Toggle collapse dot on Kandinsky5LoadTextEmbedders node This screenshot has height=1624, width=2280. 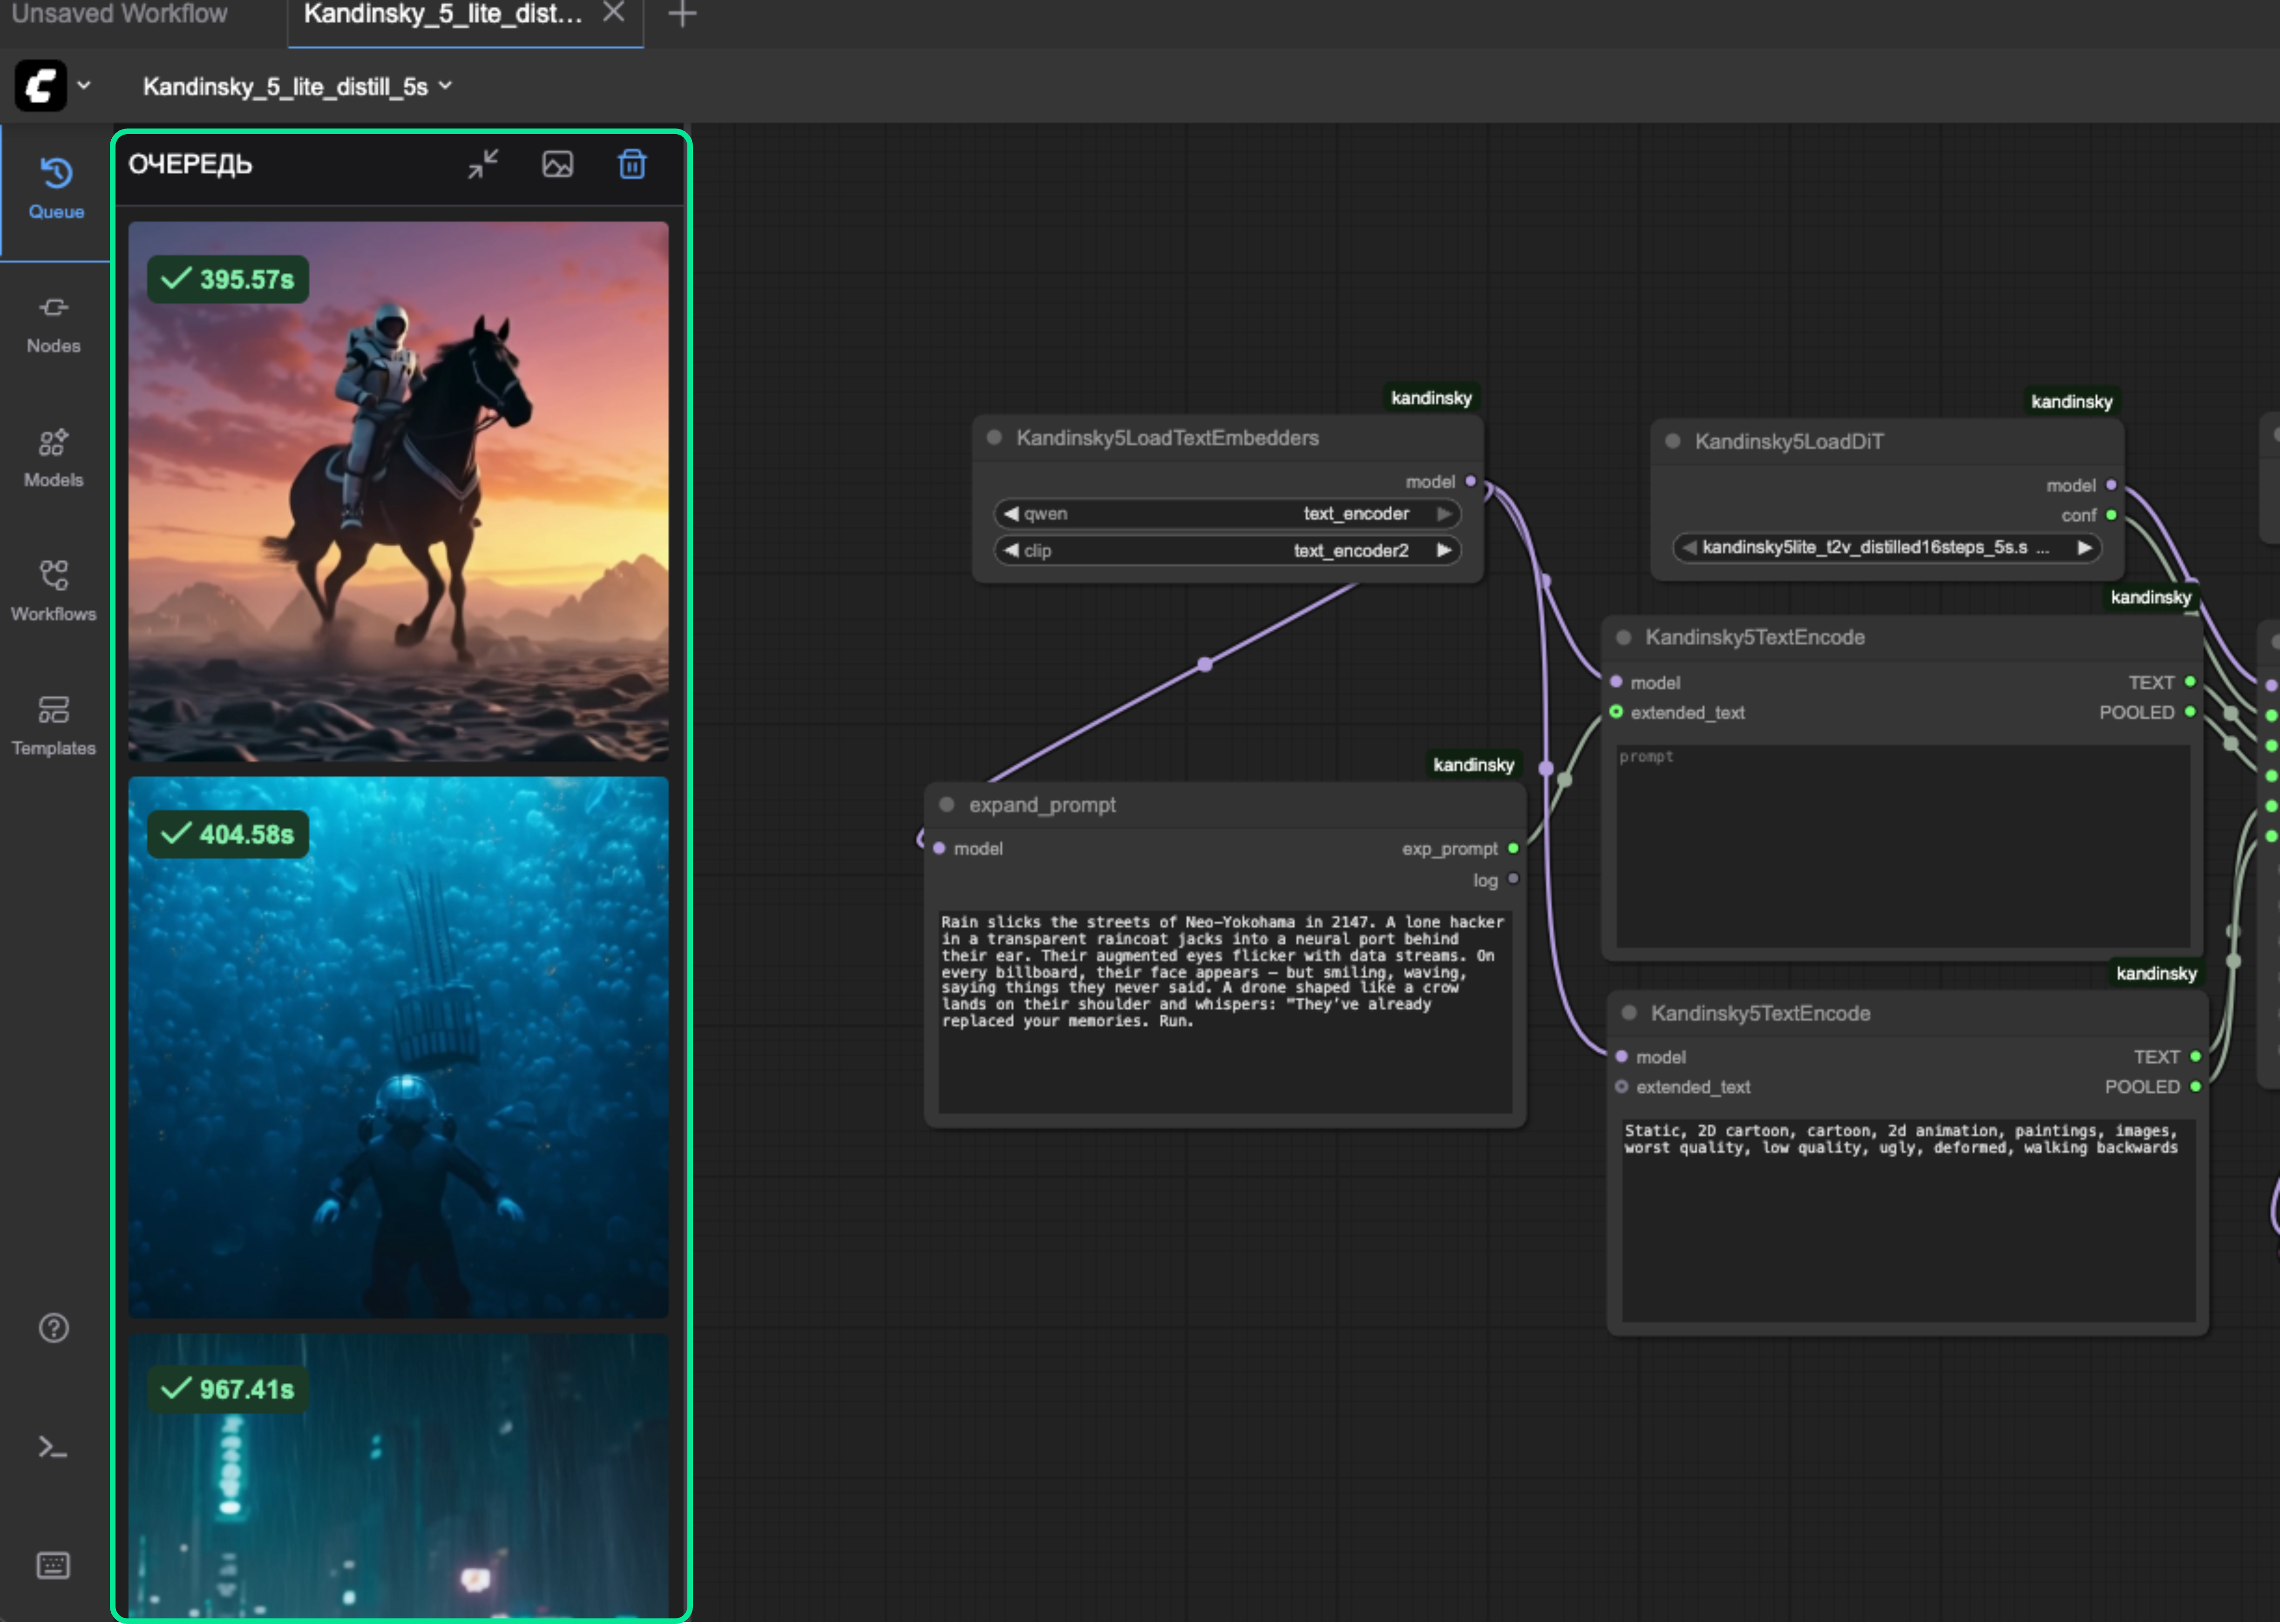point(994,437)
